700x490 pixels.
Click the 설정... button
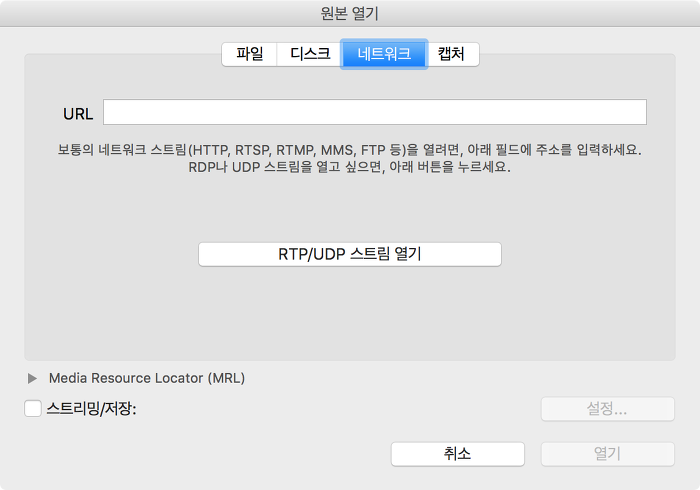coord(608,409)
